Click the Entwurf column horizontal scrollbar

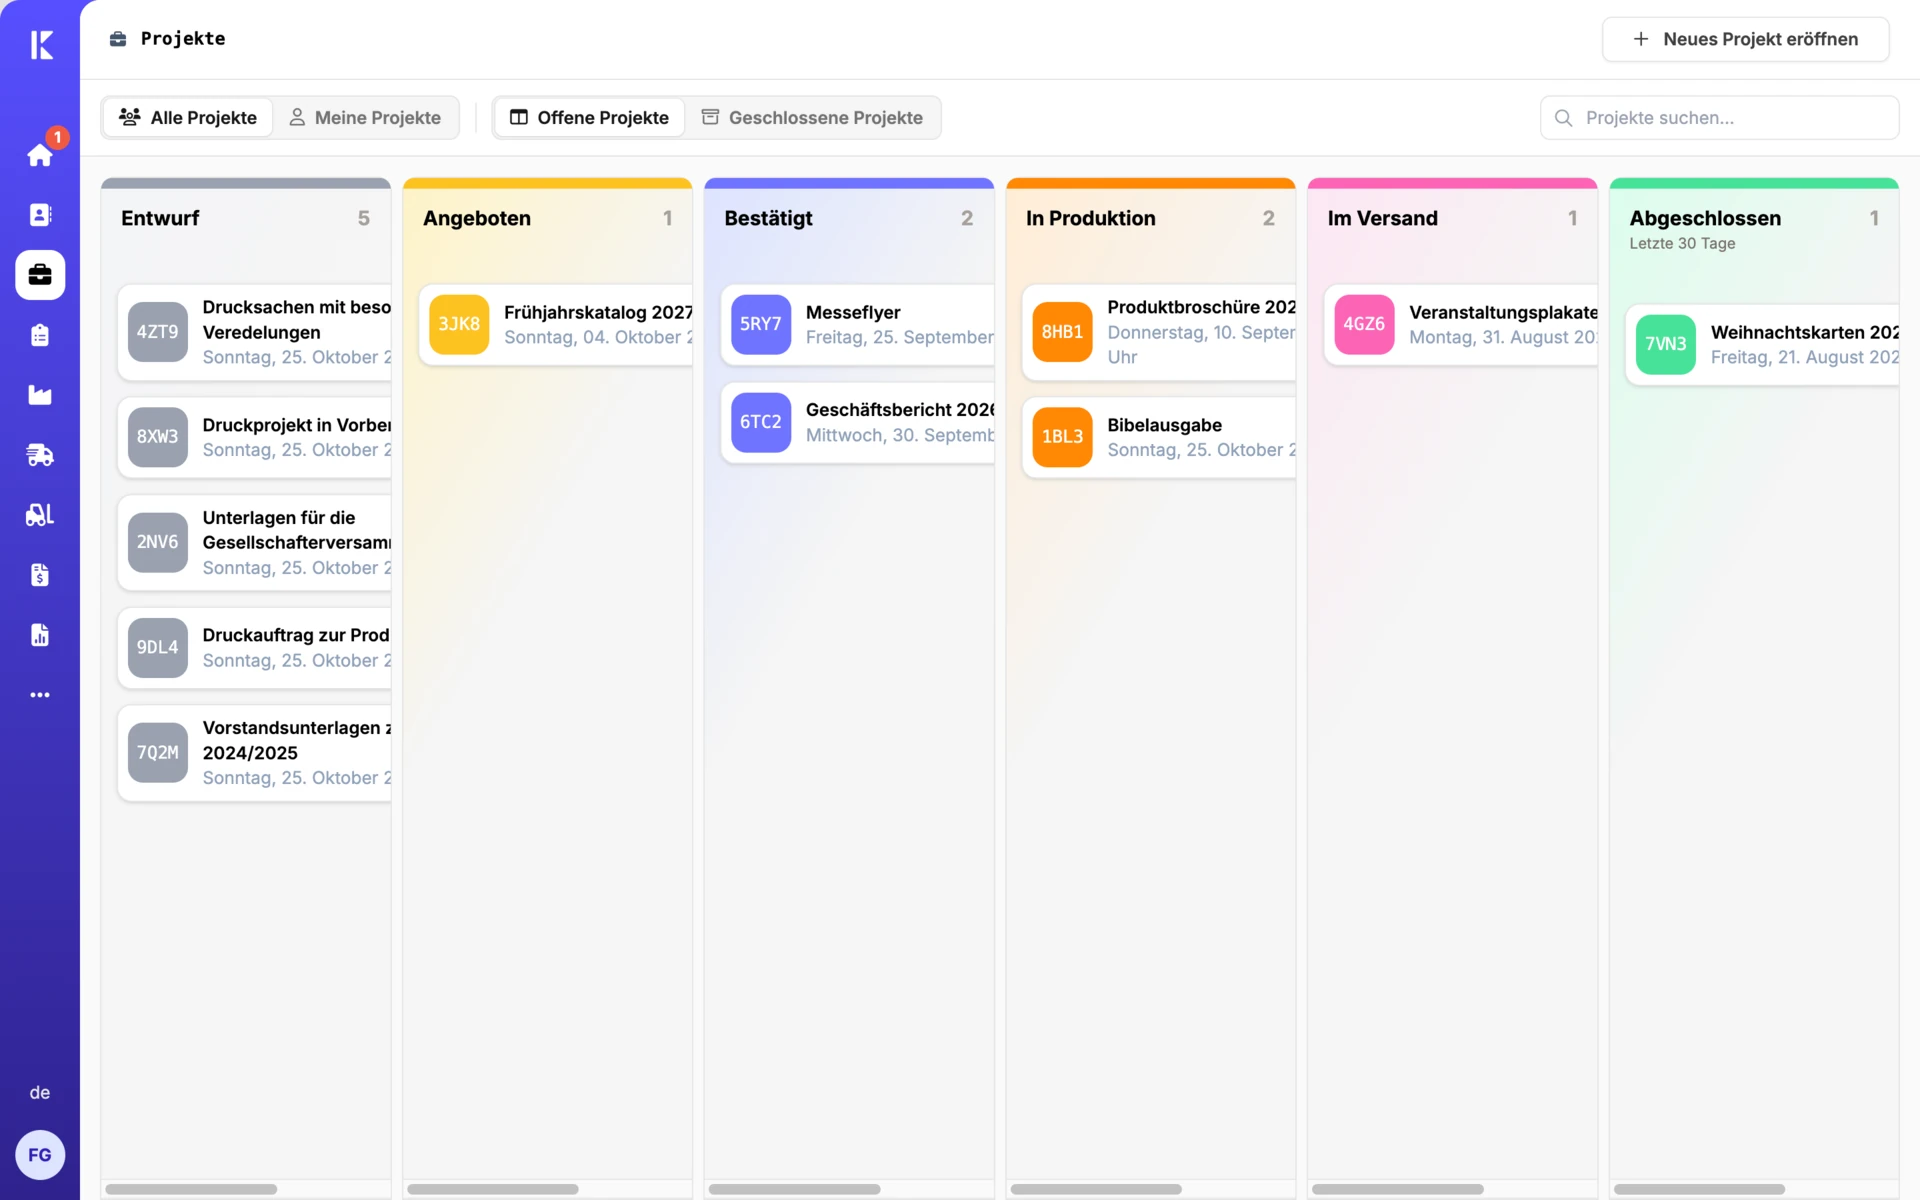[191, 1189]
